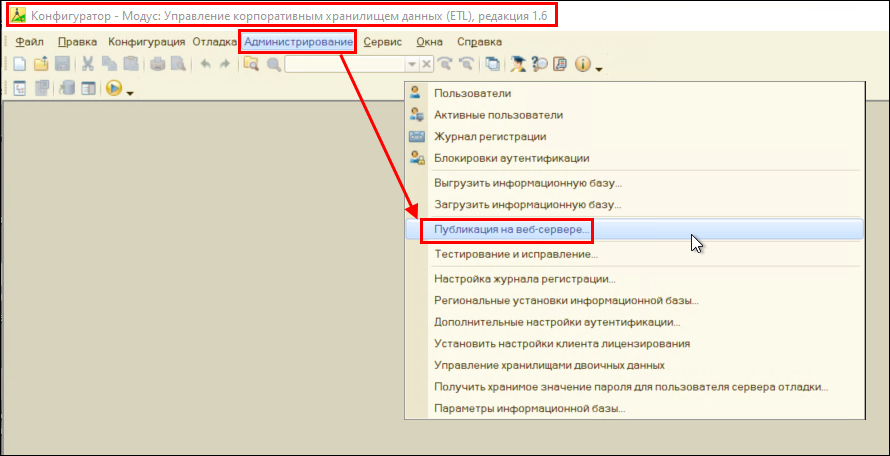Clear the search field with X button

point(426,64)
